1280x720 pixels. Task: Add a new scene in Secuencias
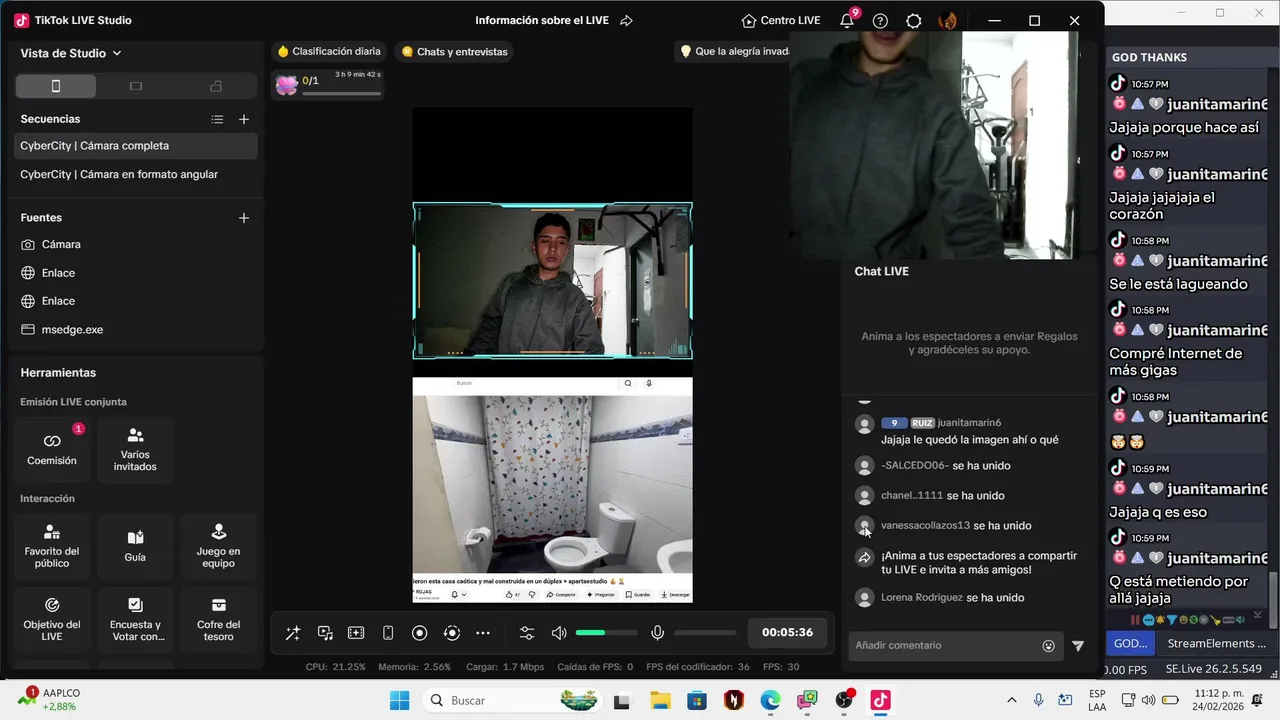[x=244, y=119]
